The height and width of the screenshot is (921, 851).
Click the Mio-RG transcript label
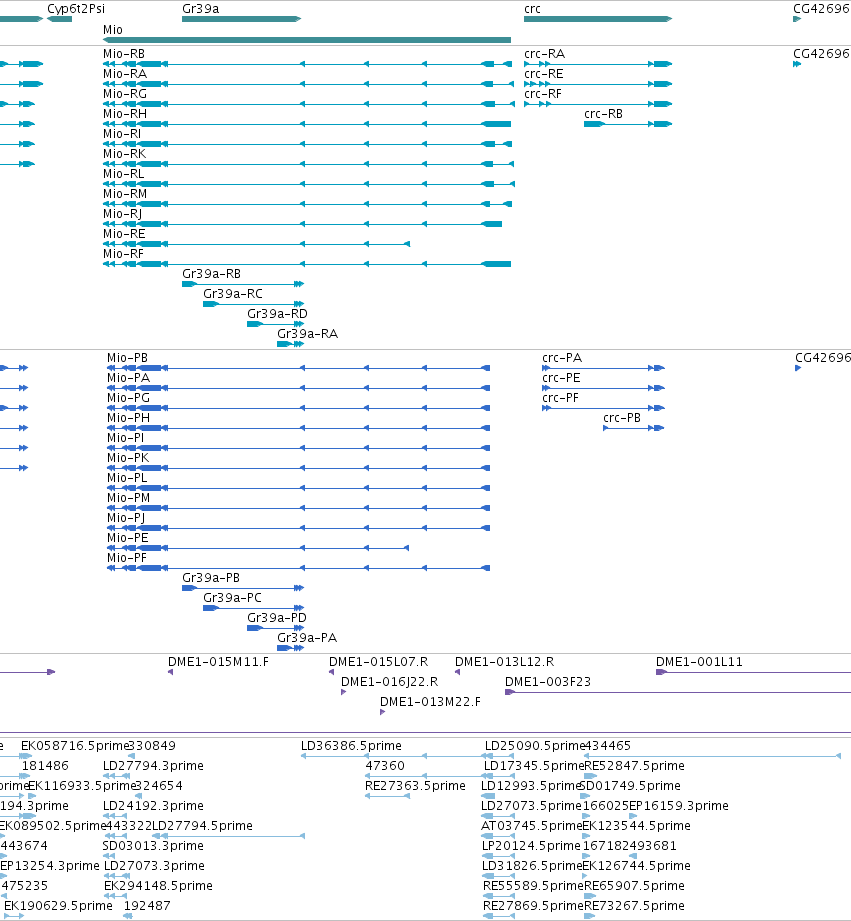tap(125, 94)
